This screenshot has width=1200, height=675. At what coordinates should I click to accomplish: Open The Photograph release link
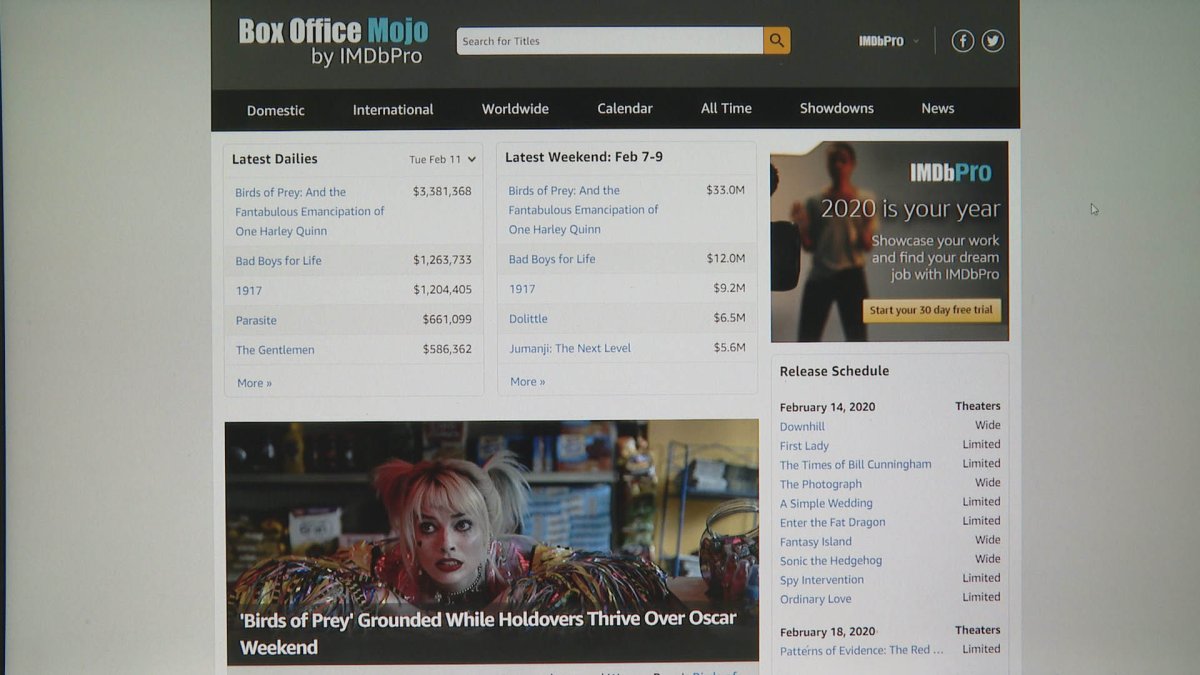[x=820, y=484]
